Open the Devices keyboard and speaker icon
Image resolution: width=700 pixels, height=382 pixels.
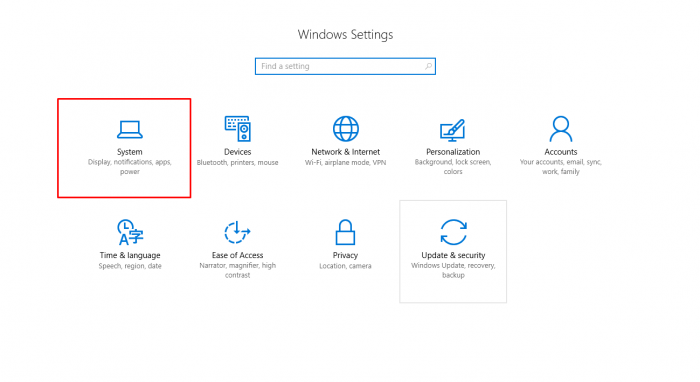(x=238, y=129)
